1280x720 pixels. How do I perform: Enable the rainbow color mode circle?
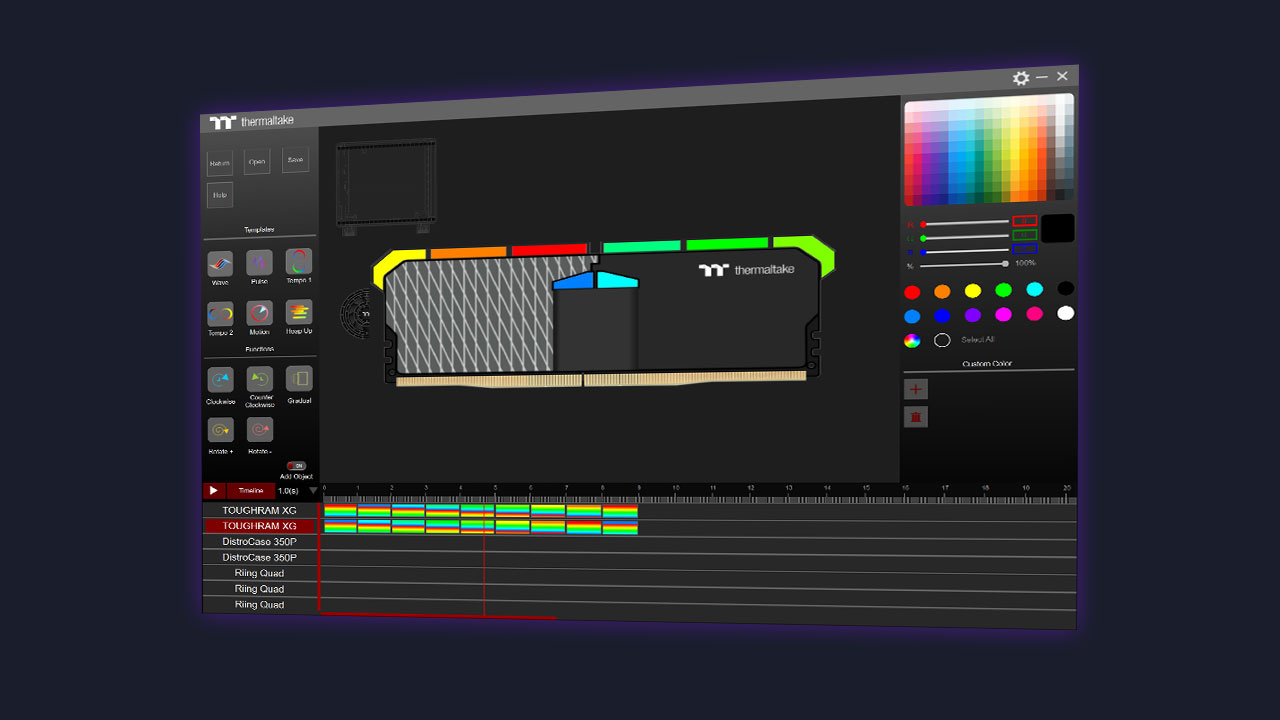point(912,340)
